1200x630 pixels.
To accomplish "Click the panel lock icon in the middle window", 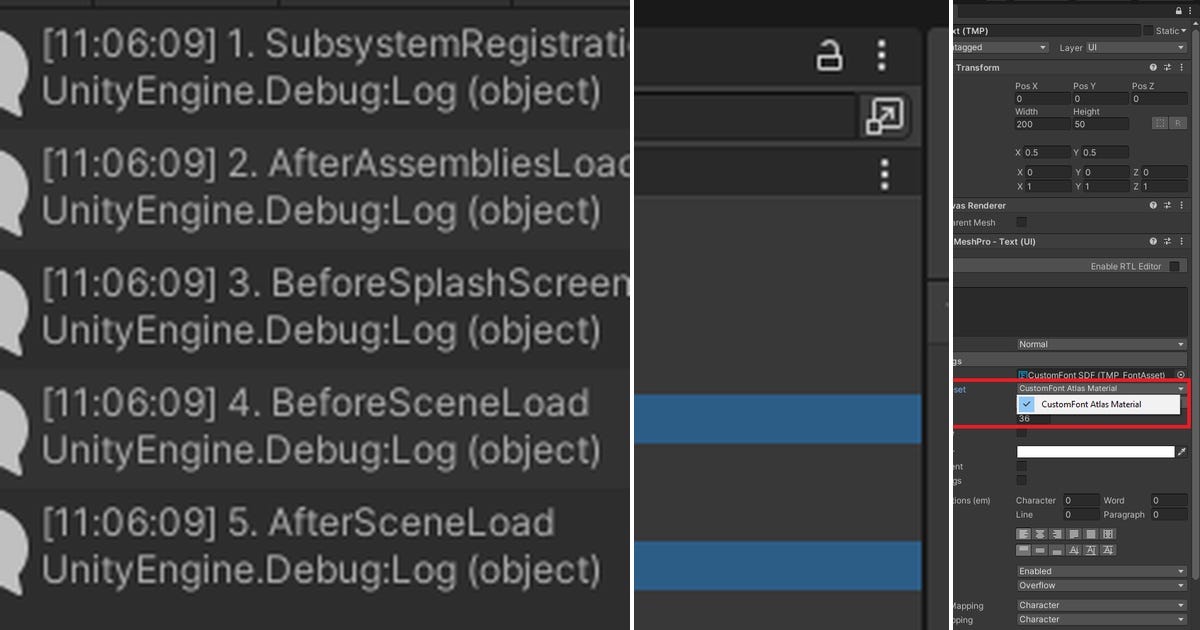I will (x=829, y=55).
